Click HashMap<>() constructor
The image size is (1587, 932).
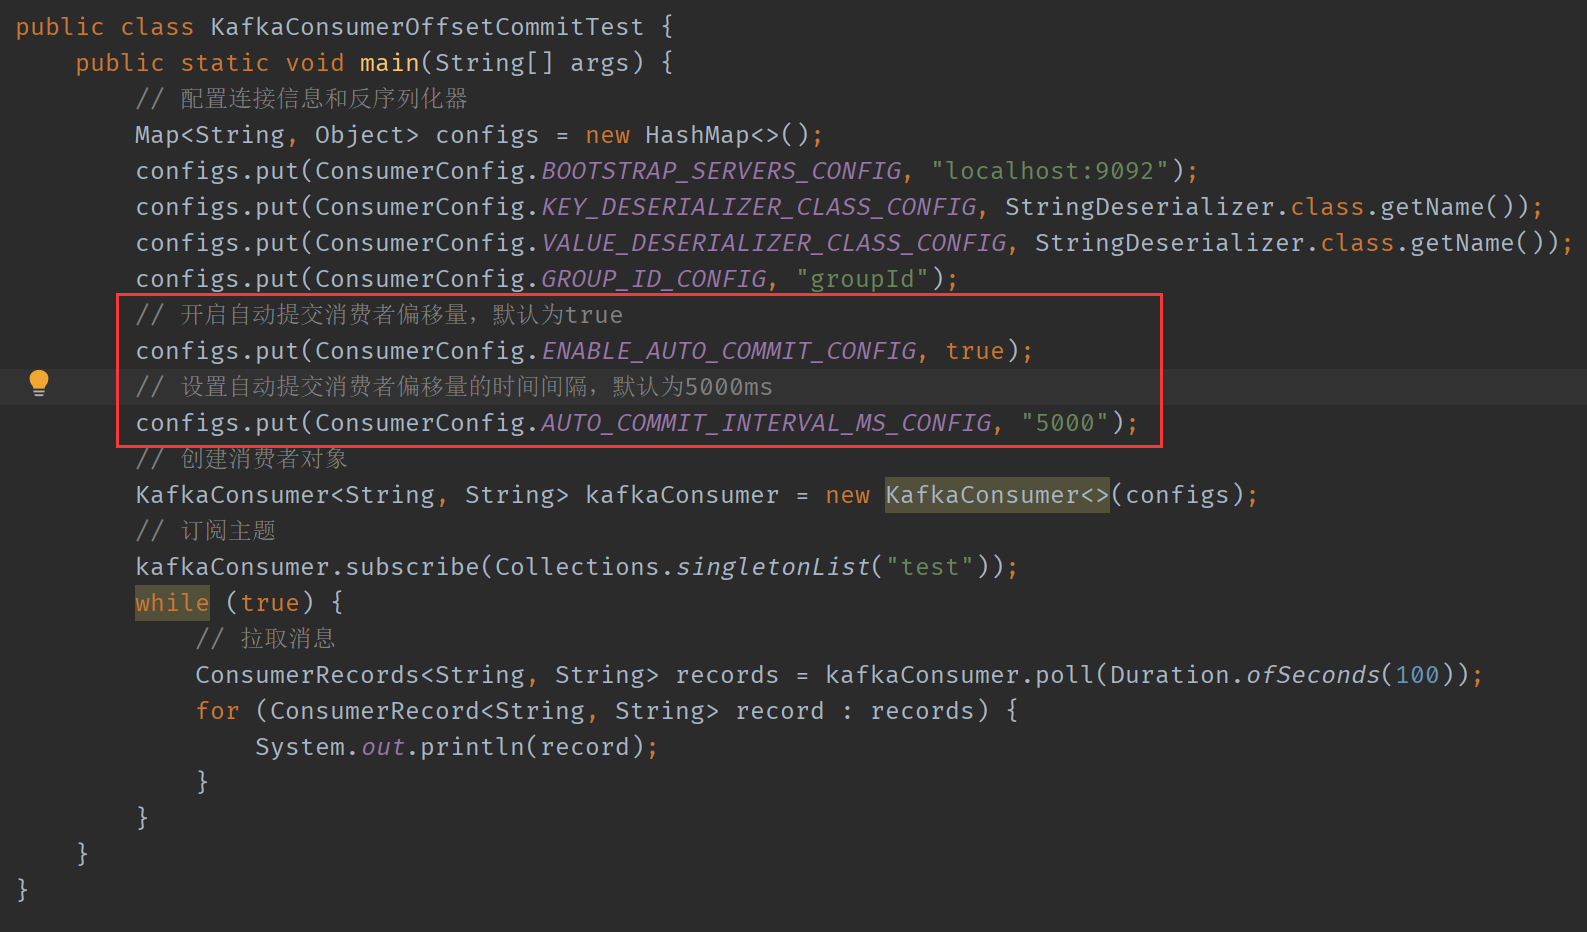click(x=727, y=135)
